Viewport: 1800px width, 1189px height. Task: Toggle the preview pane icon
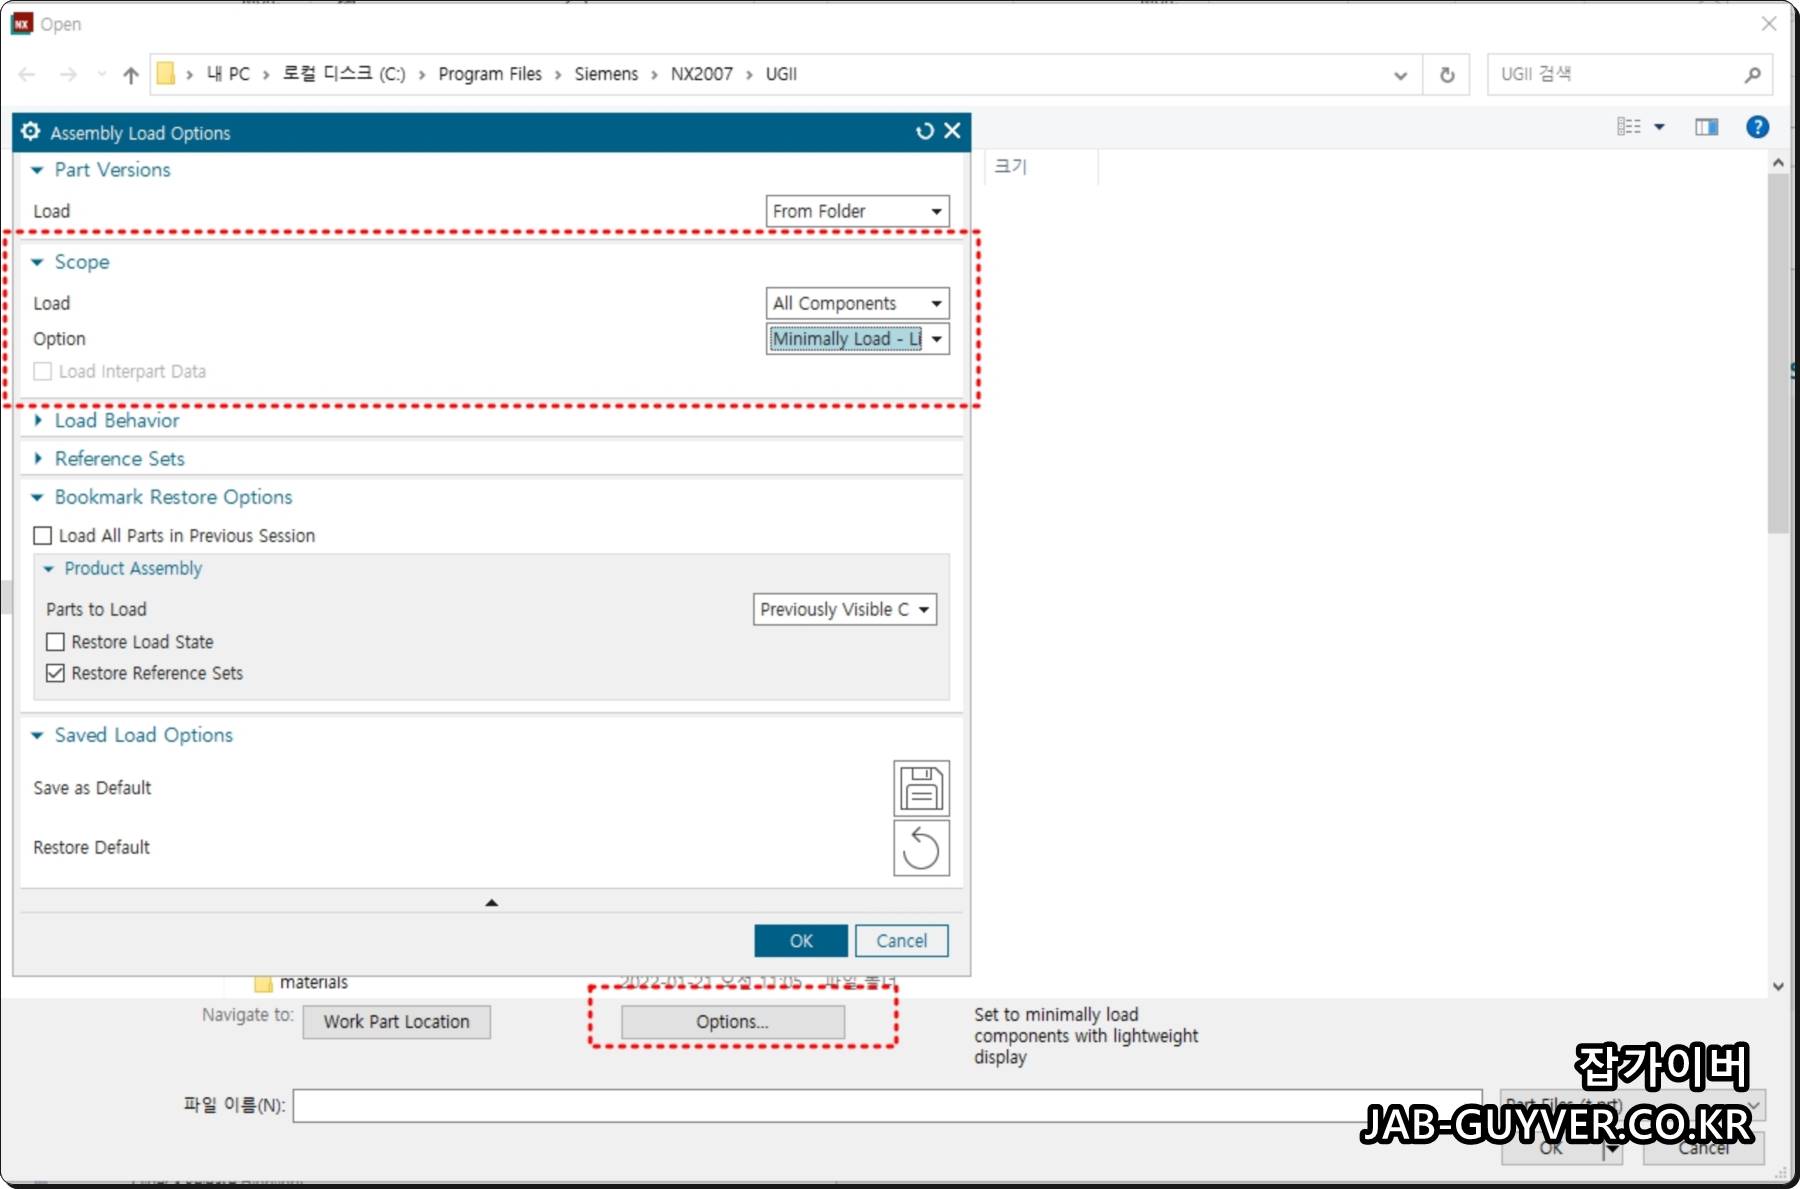pyautogui.click(x=1707, y=127)
